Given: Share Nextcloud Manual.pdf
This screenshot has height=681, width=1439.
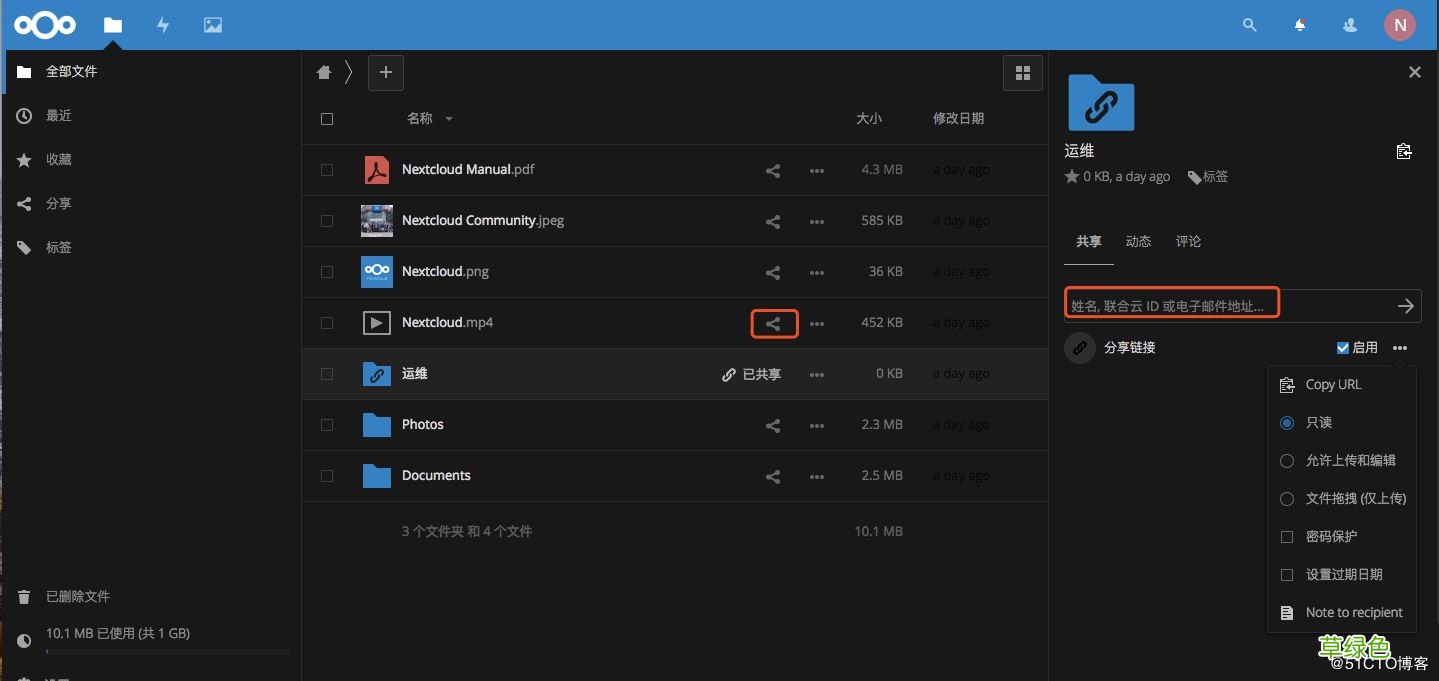Looking at the screenshot, I should 773,170.
